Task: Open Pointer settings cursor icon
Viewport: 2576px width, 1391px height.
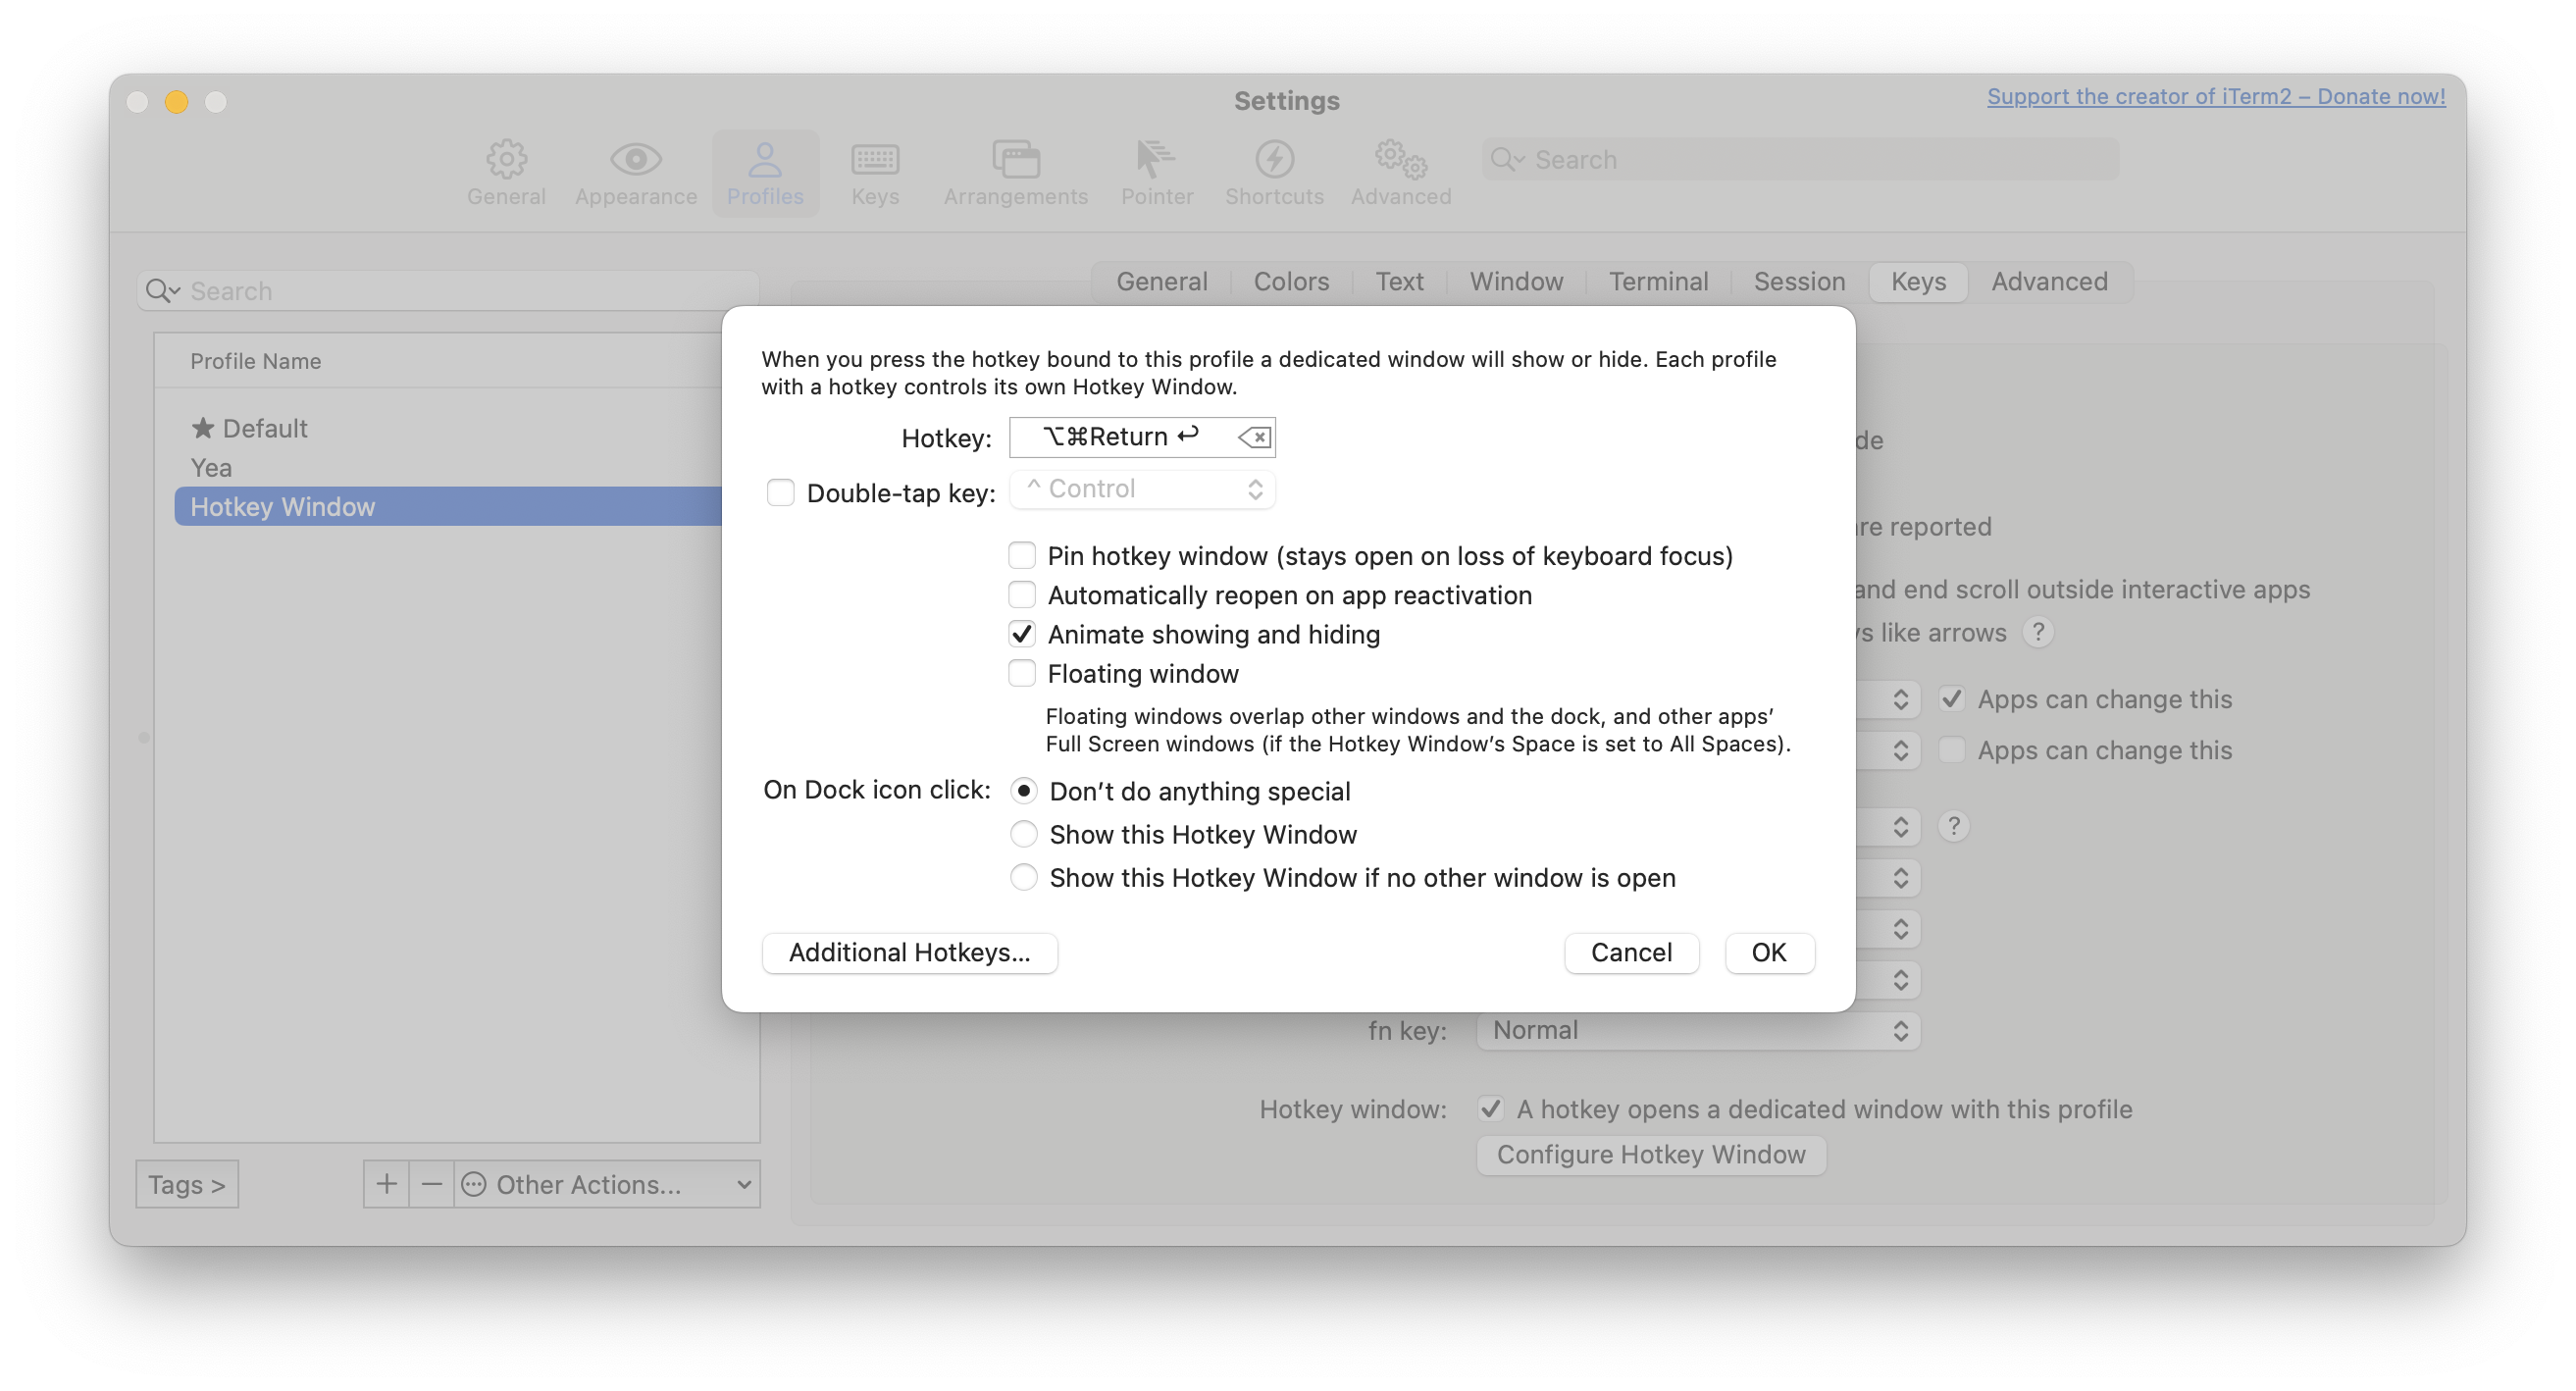Action: [x=1156, y=160]
